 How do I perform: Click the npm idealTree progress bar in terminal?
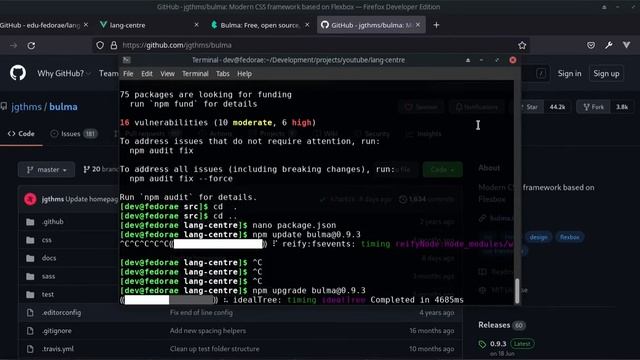[x=169, y=300]
